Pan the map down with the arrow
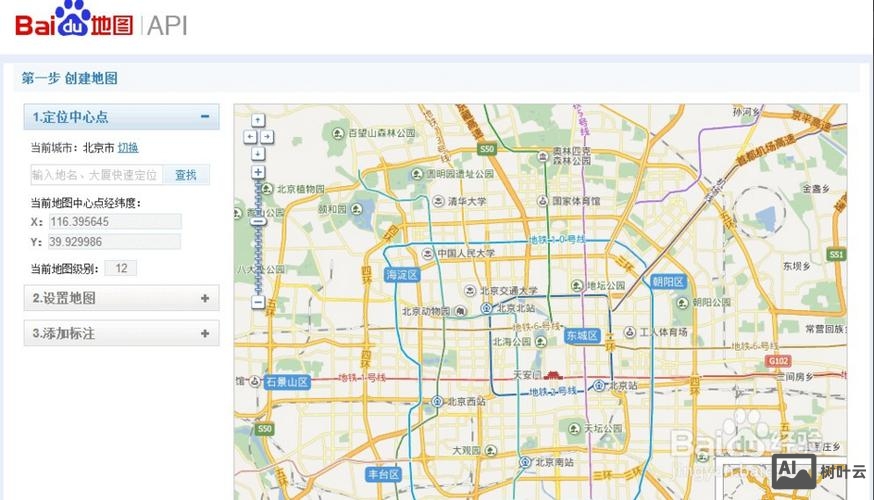Image resolution: width=874 pixels, height=500 pixels. (x=258, y=153)
